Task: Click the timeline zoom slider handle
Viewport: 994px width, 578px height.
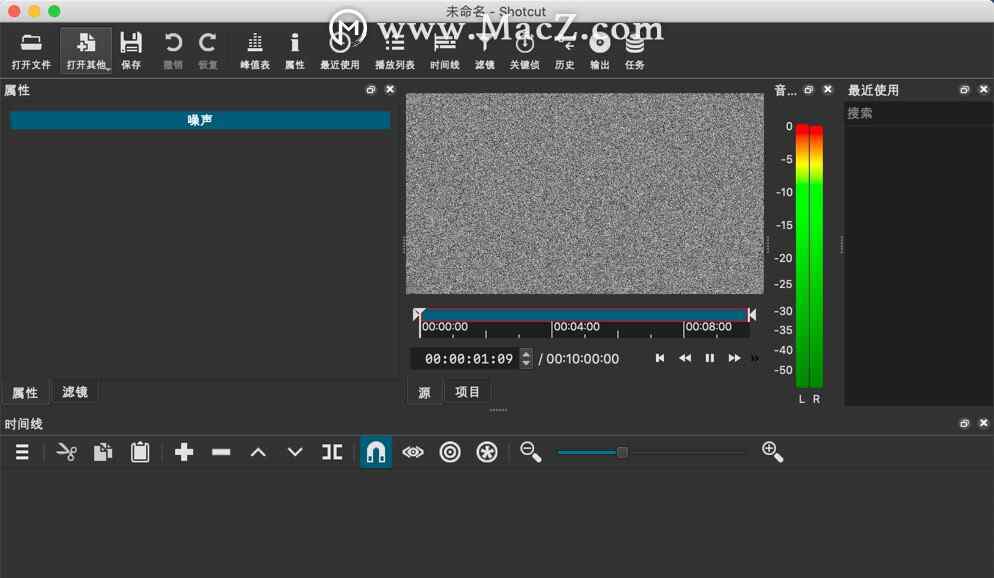Action: (622, 452)
